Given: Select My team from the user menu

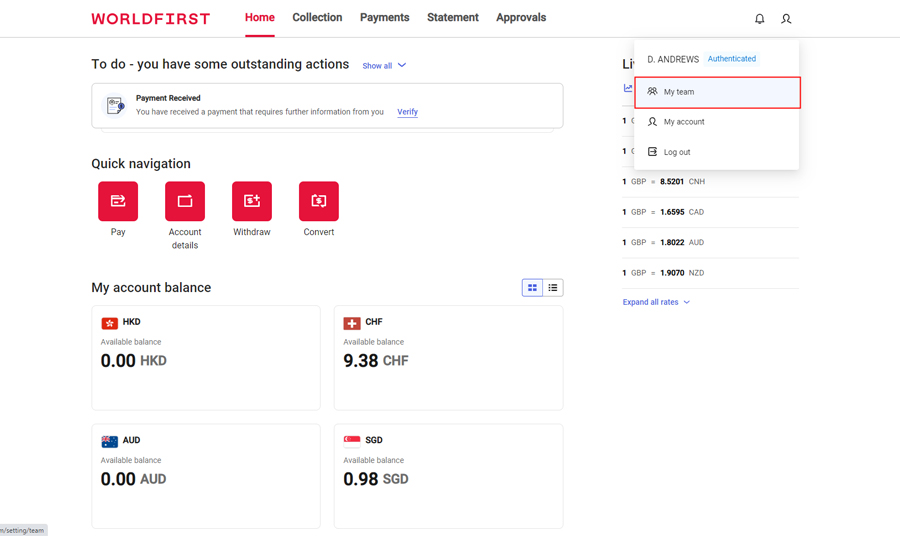Looking at the screenshot, I should click(716, 92).
